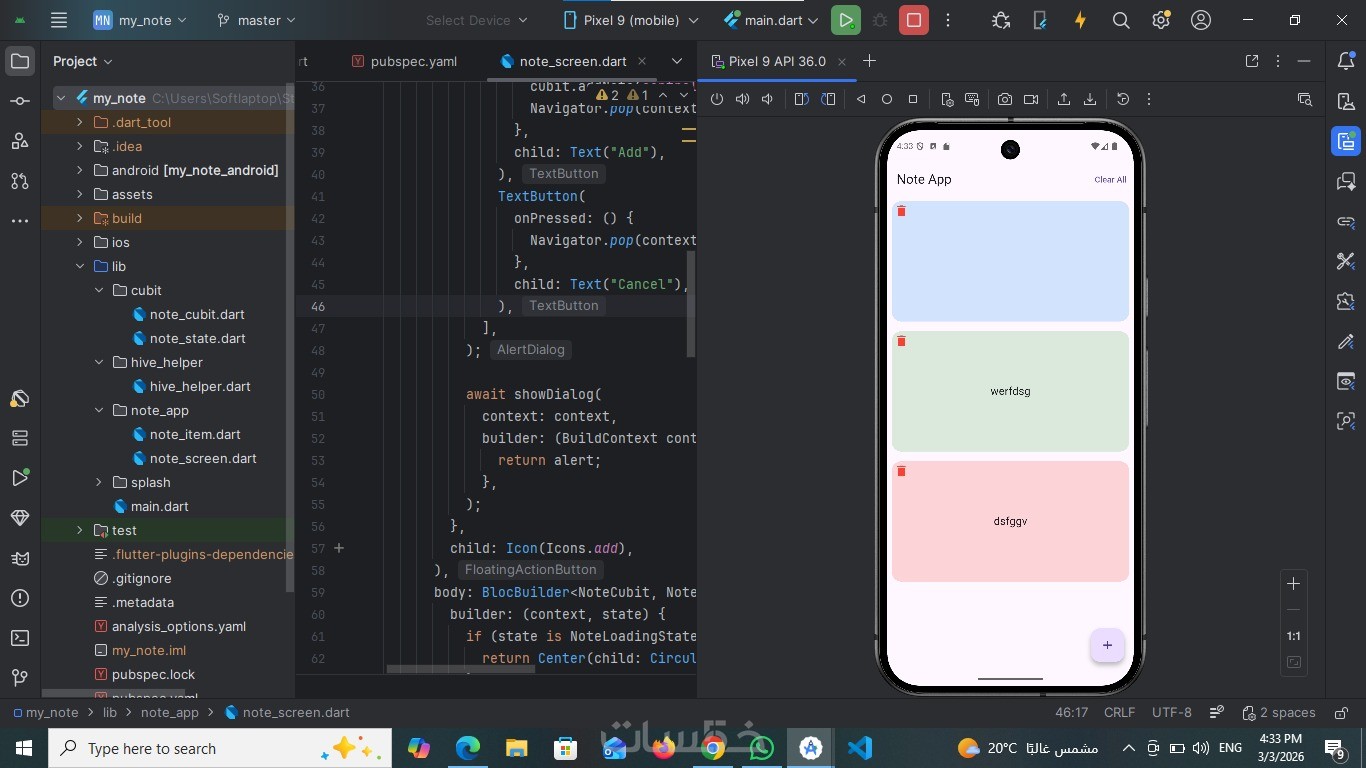Viewport: 1366px width, 768px height.
Task: Expand the test folder in project tree
Action: click(x=80, y=530)
